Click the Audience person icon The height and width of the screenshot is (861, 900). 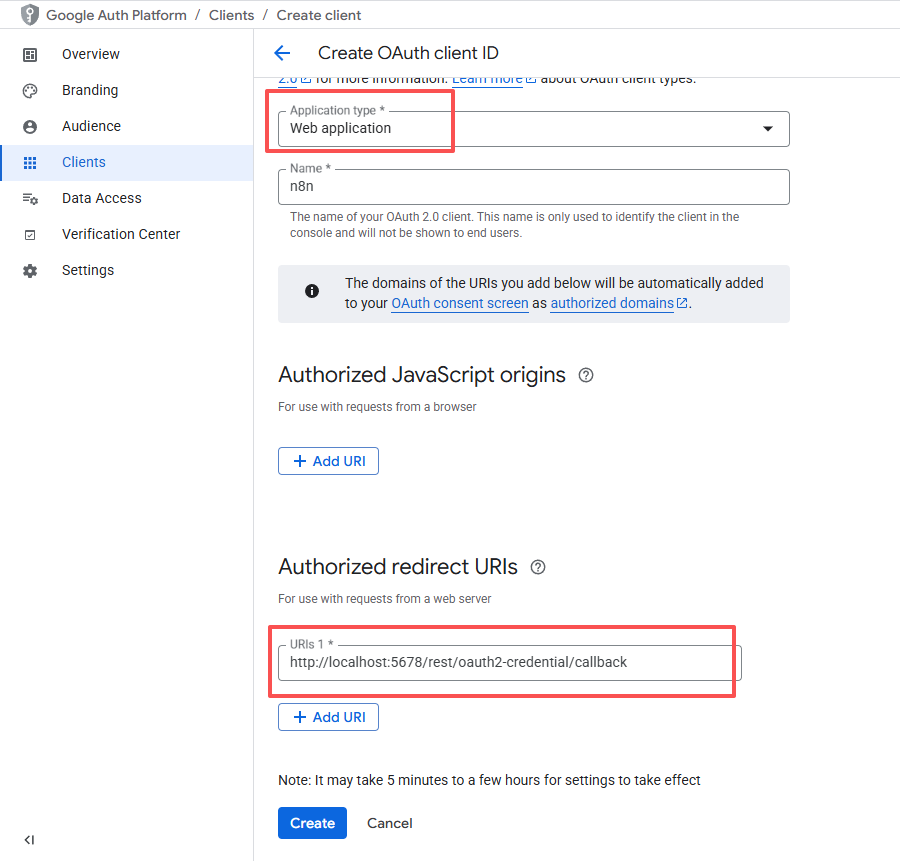[x=30, y=127]
